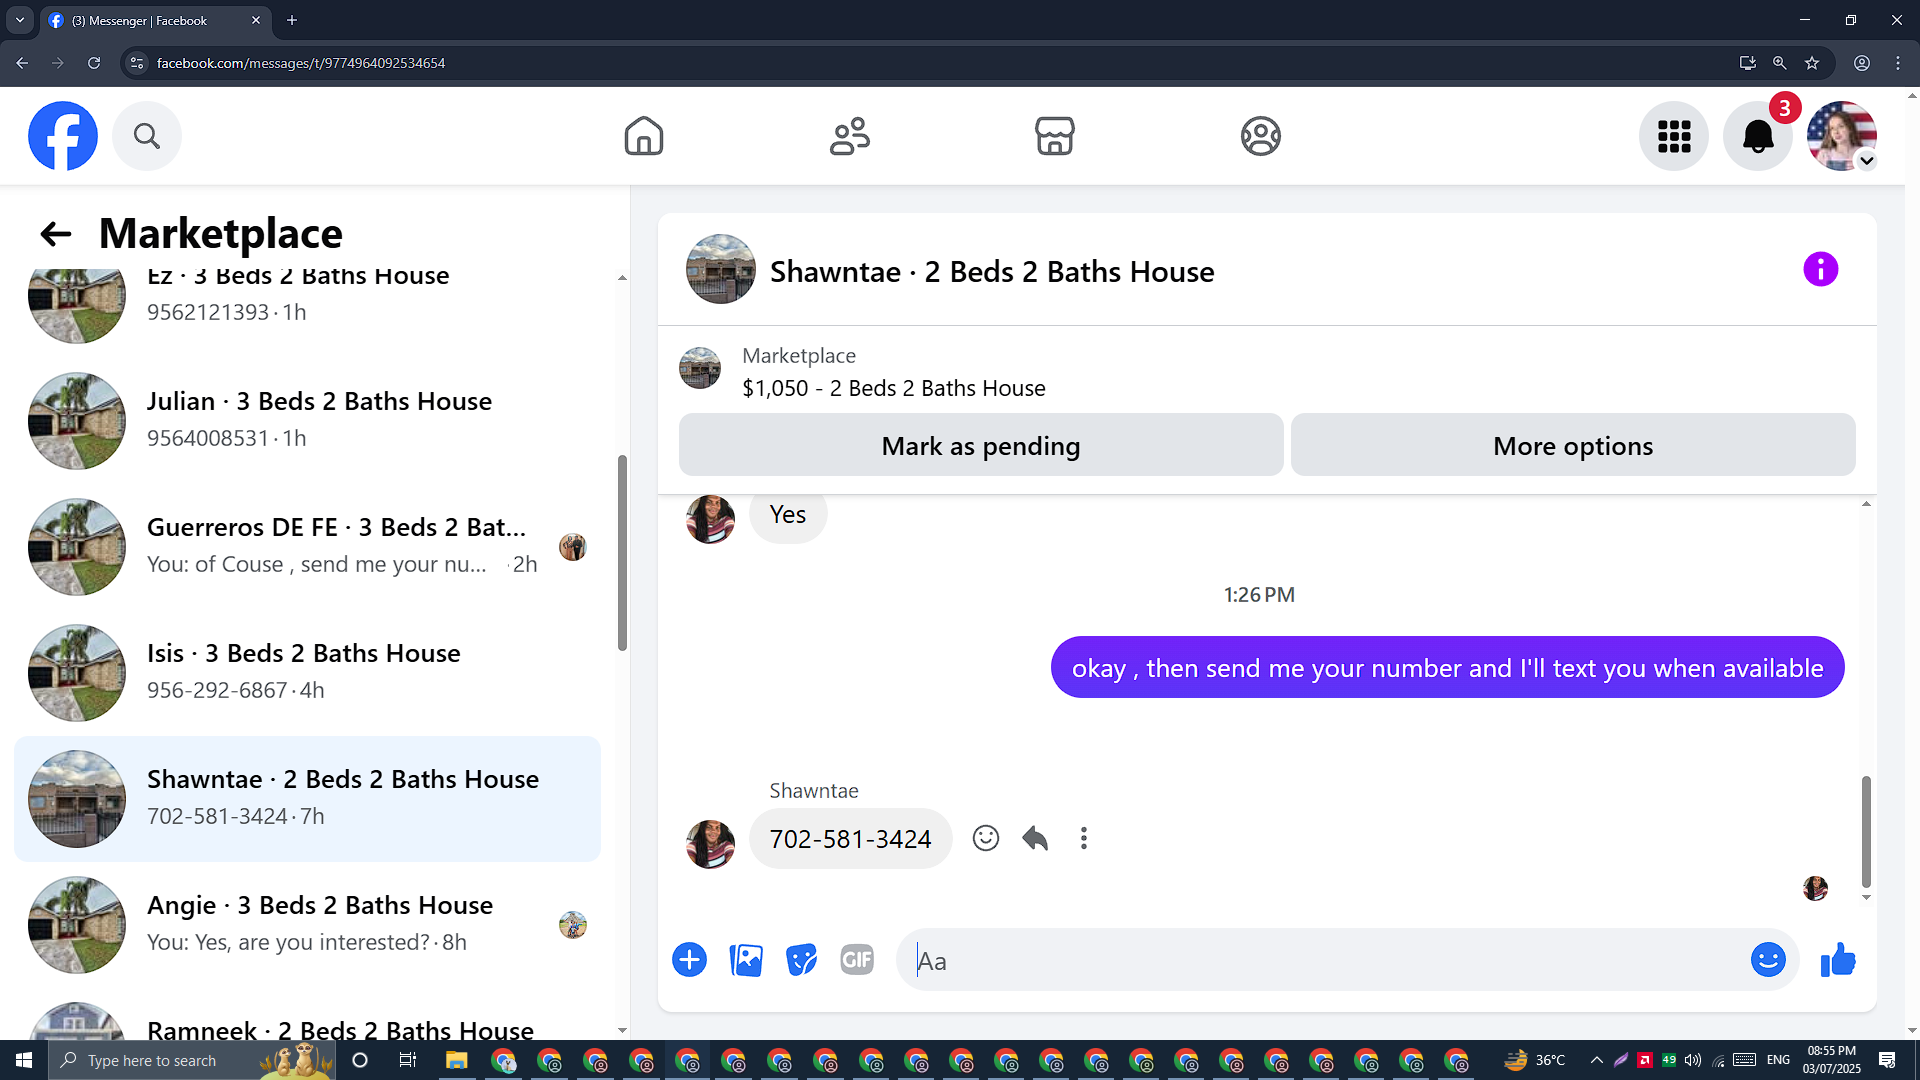Choose a sticker icon
The image size is (1920, 1080).
801,960
